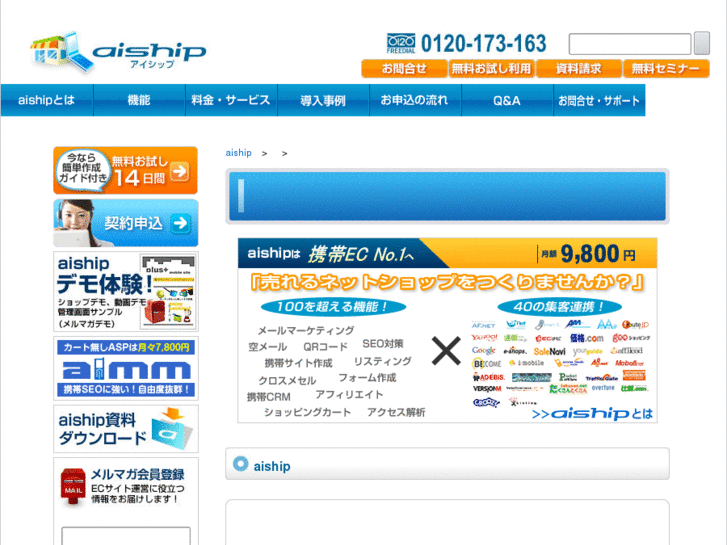Click arrow icon on 無料お試し banner

click(179, 171)
